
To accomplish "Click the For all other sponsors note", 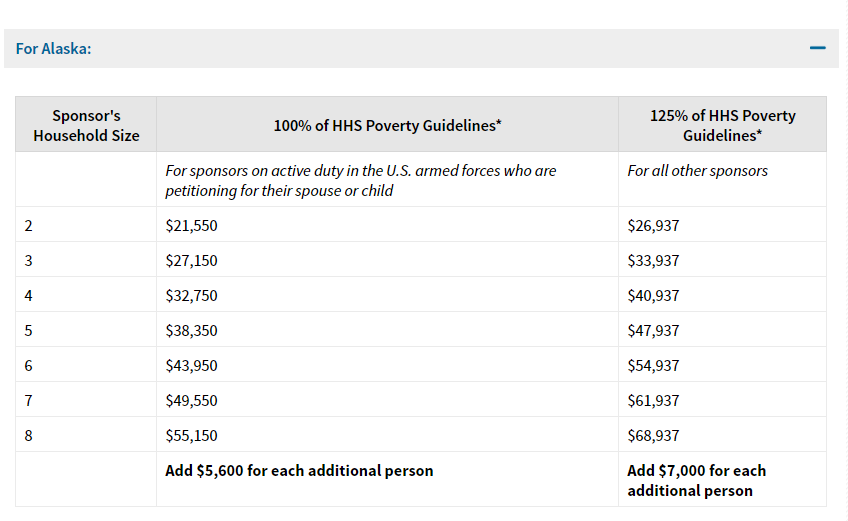I will pyautogui.click(x=697, y=171).
